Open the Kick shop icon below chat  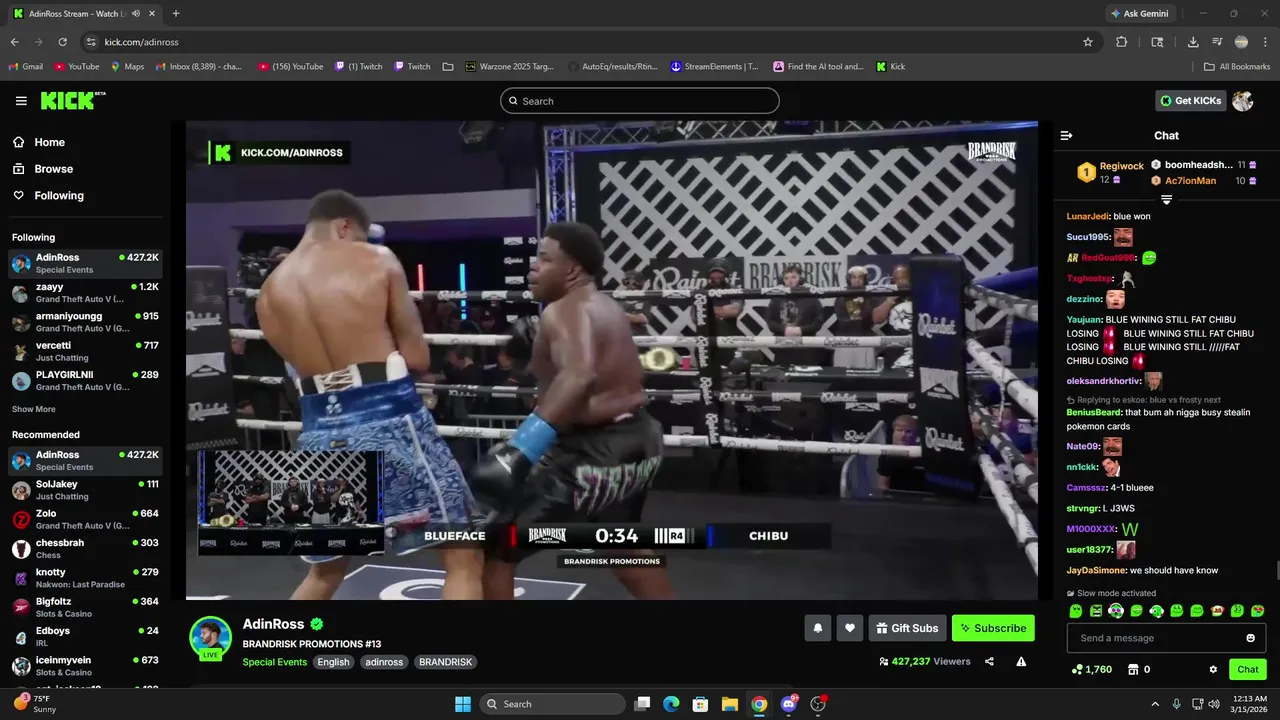pyautogui.click(x=1133, y=669)
